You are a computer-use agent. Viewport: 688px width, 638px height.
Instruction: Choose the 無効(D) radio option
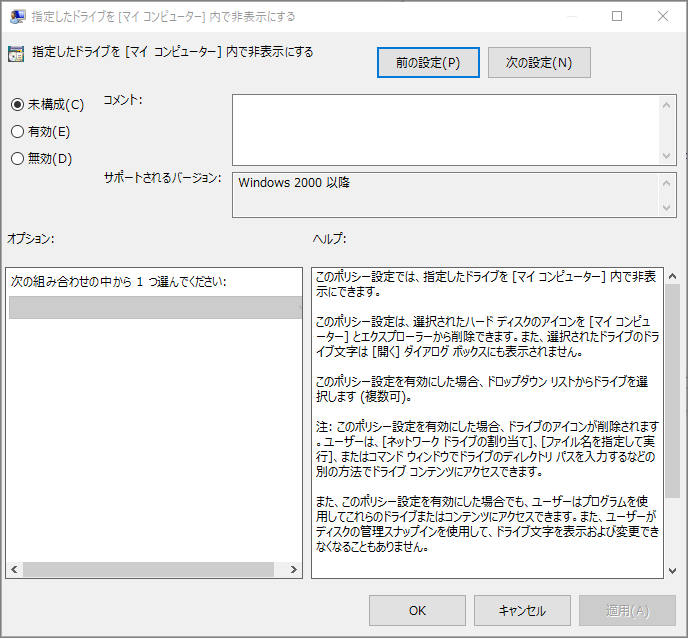(17, 158)
